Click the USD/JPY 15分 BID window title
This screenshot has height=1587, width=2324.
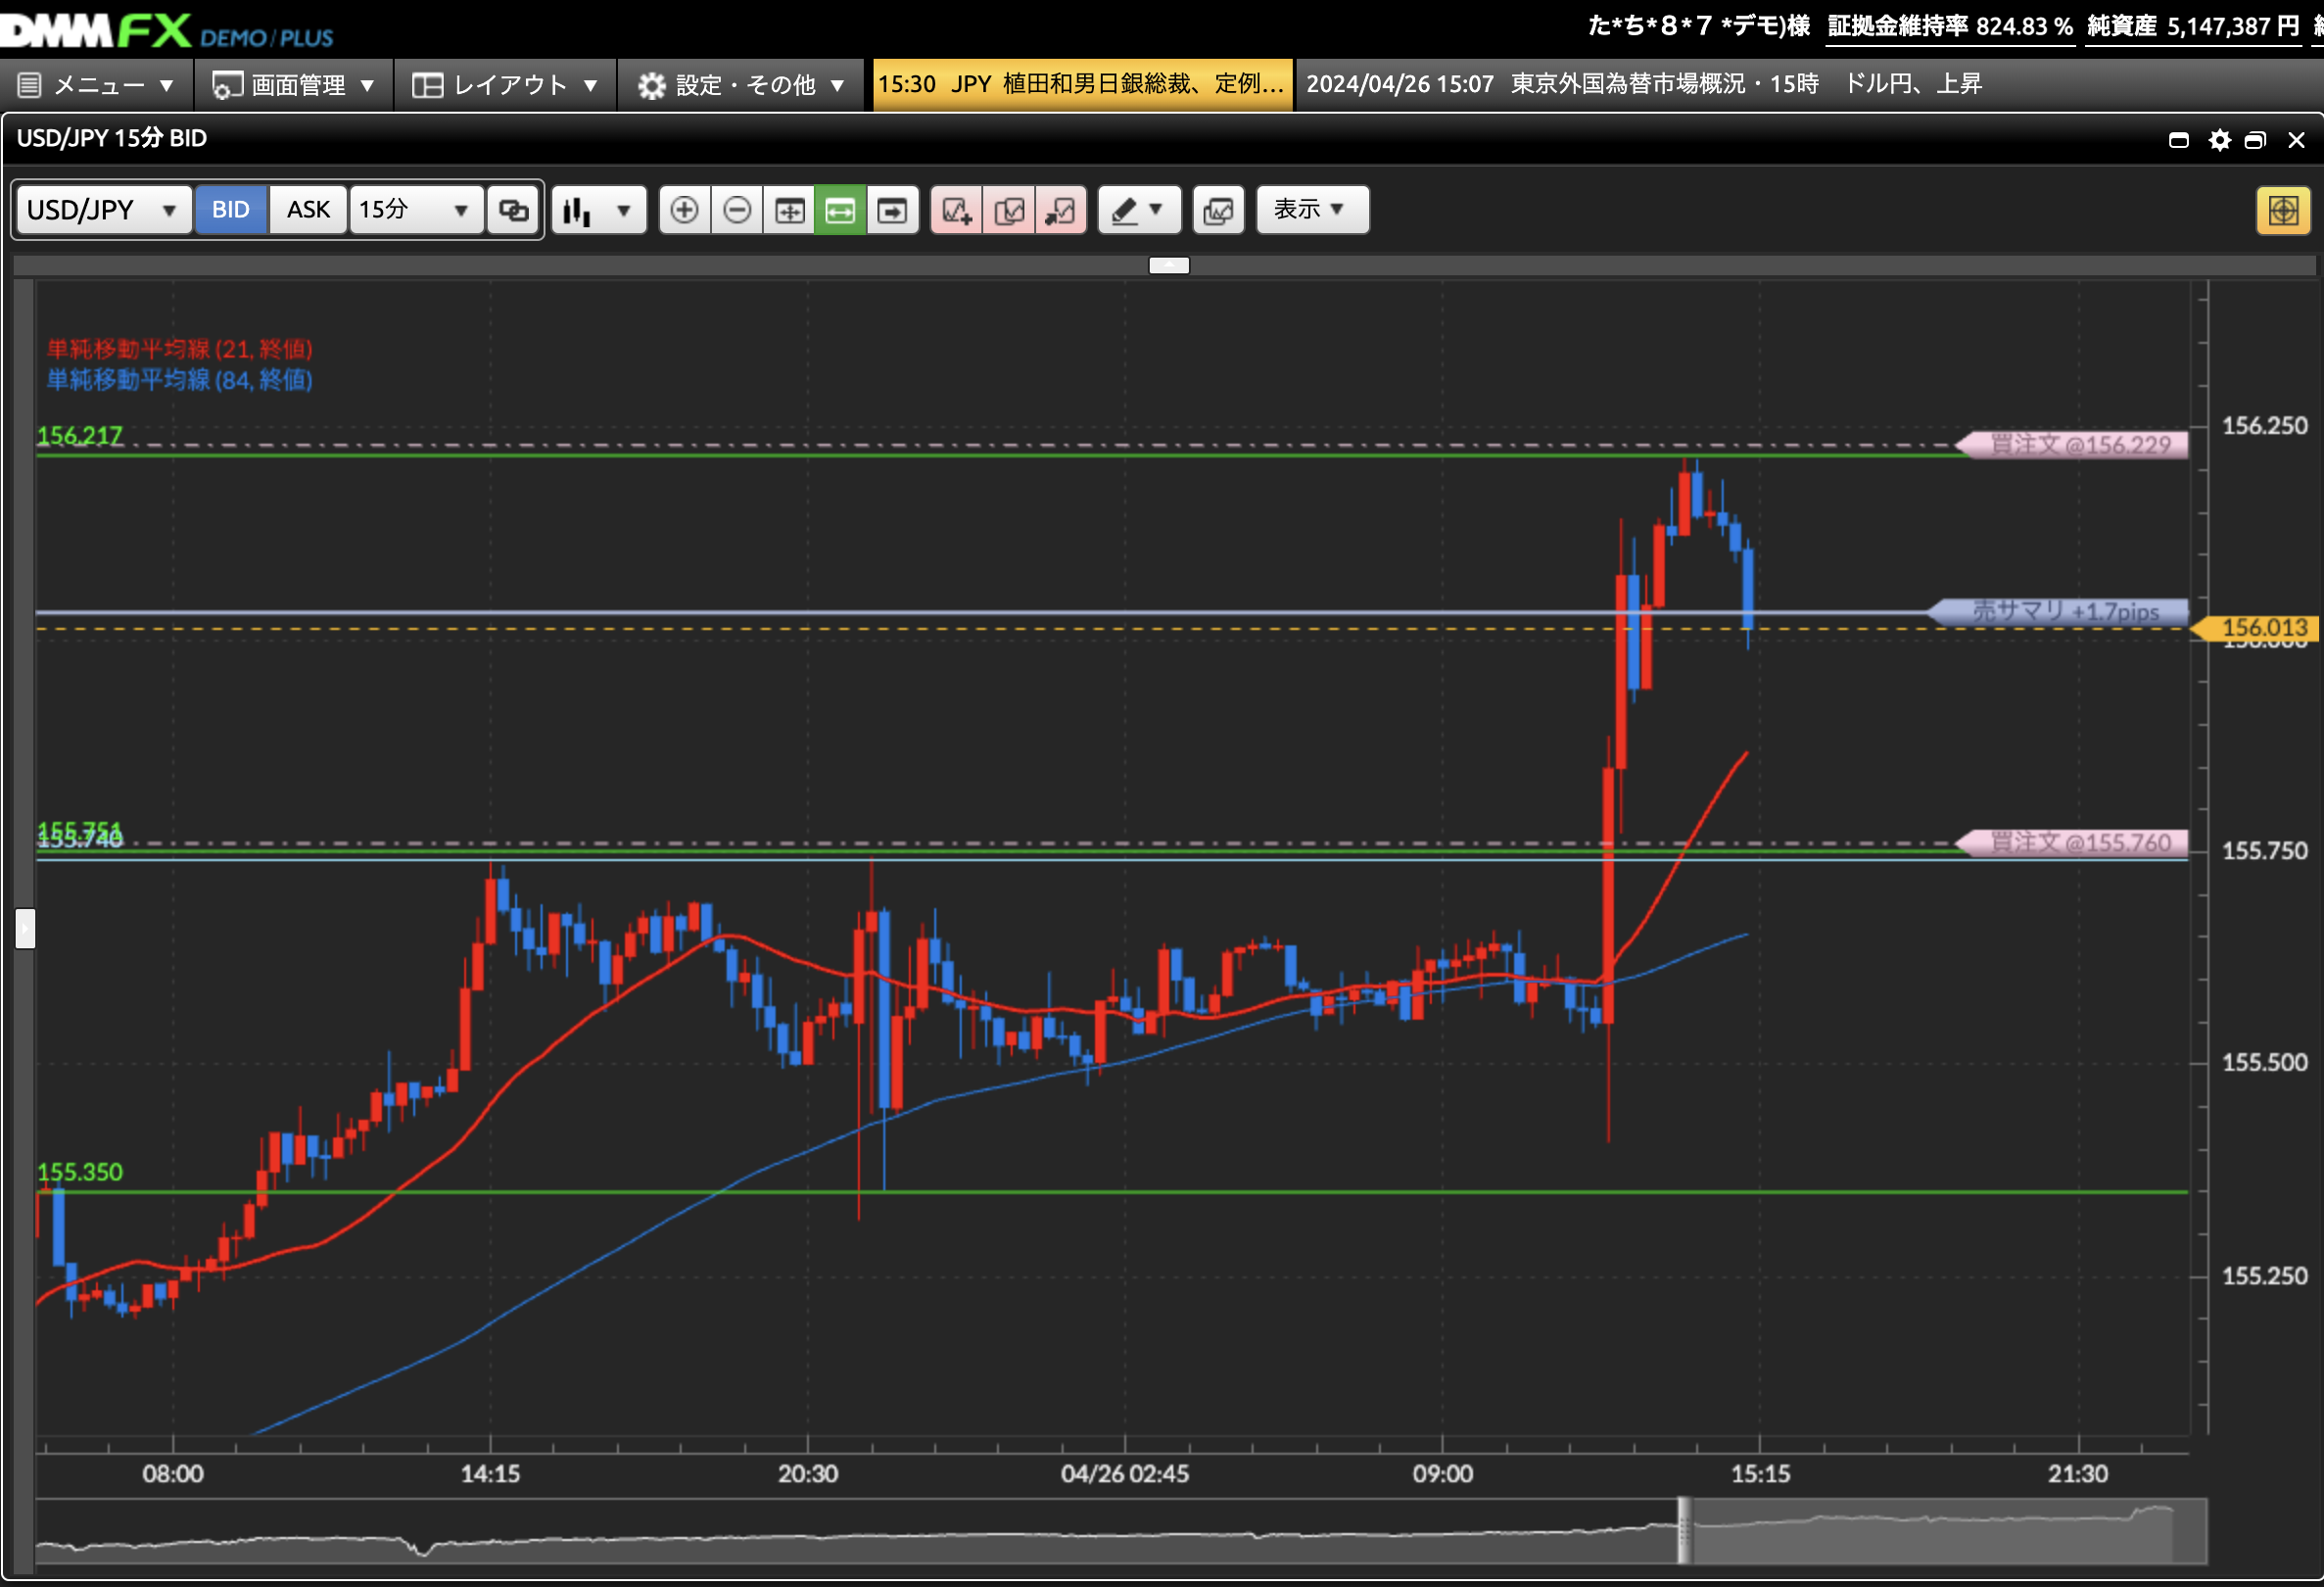112,139
